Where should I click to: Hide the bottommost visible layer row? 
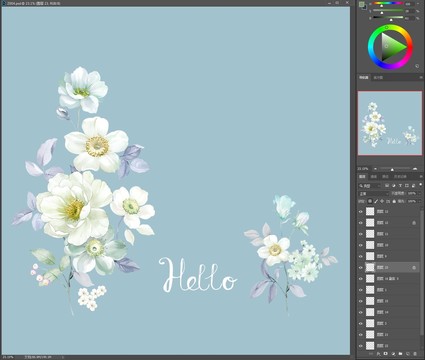coord(361,346)
